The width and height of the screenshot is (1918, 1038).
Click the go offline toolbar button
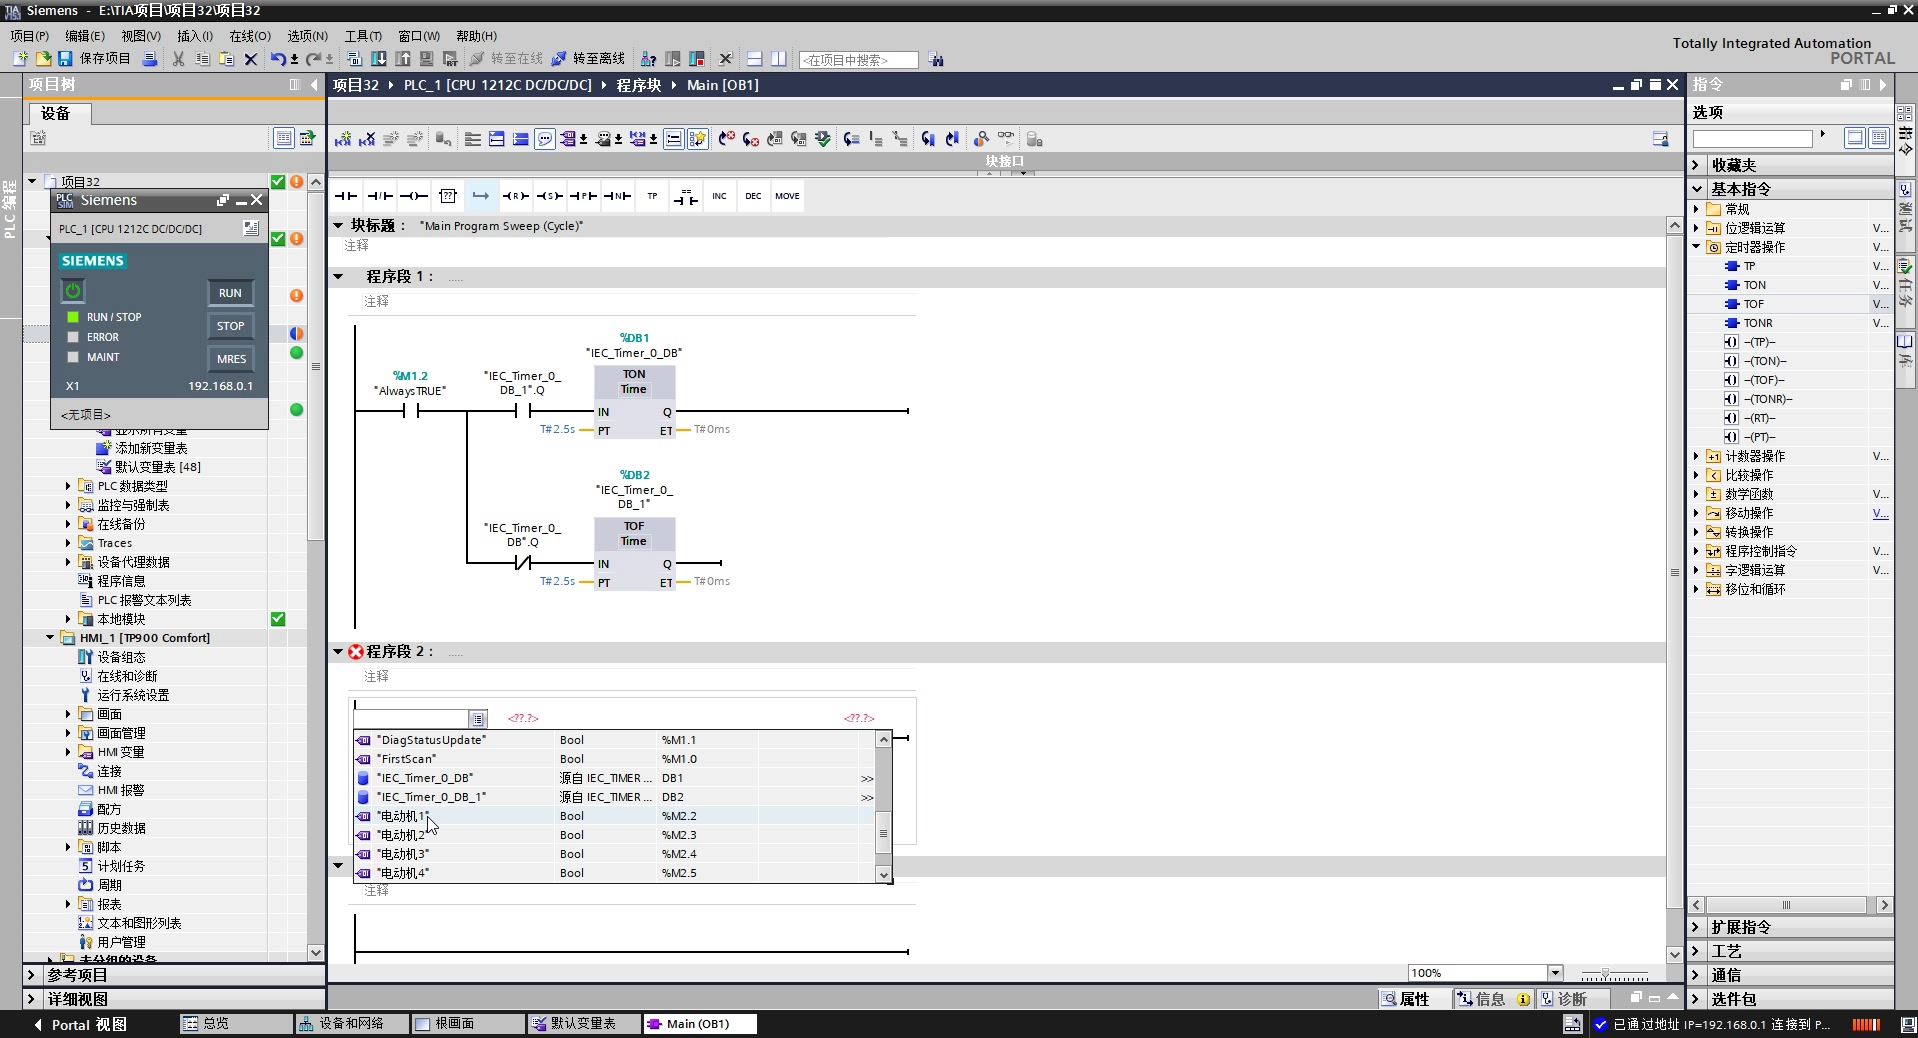tap(588, 59)
